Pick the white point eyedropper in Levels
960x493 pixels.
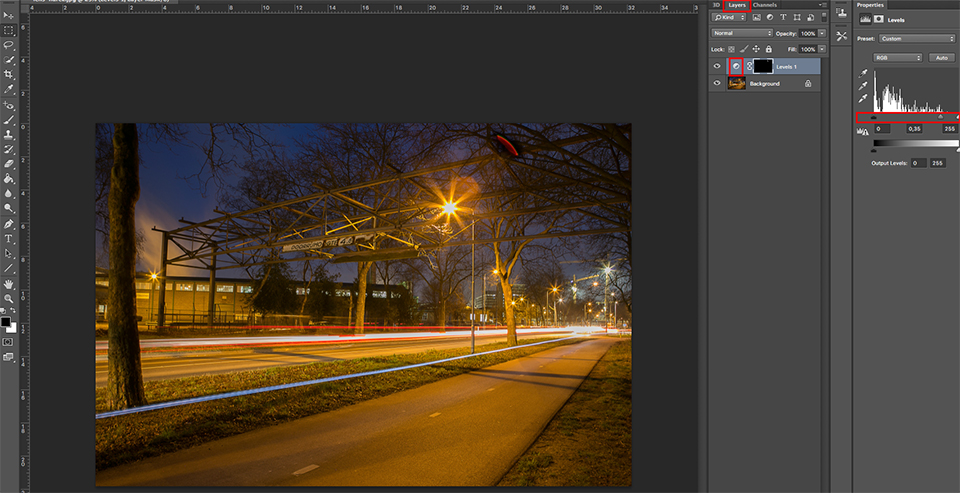tap(863, 99)
